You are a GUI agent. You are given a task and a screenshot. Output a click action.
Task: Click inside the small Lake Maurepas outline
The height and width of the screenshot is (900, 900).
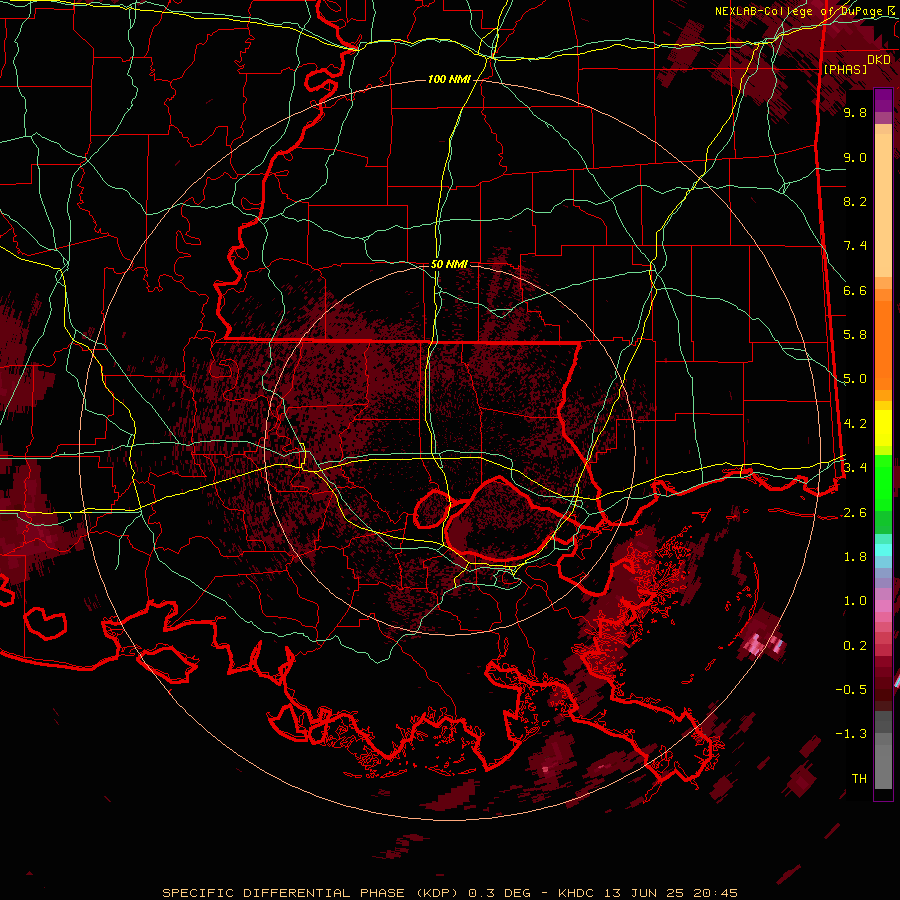pyautogui.click(x=432, y=509)
